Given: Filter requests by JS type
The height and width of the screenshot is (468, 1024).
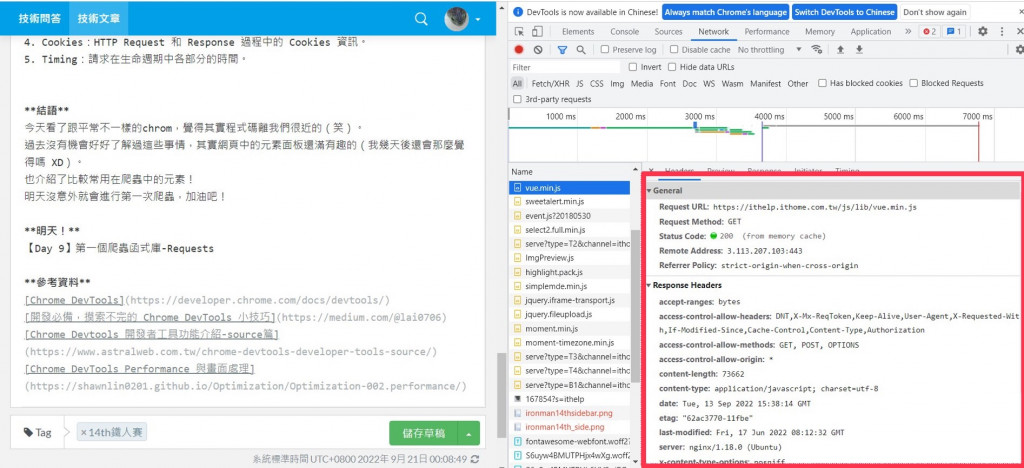Looking at the screenshot, I should 580,84.
